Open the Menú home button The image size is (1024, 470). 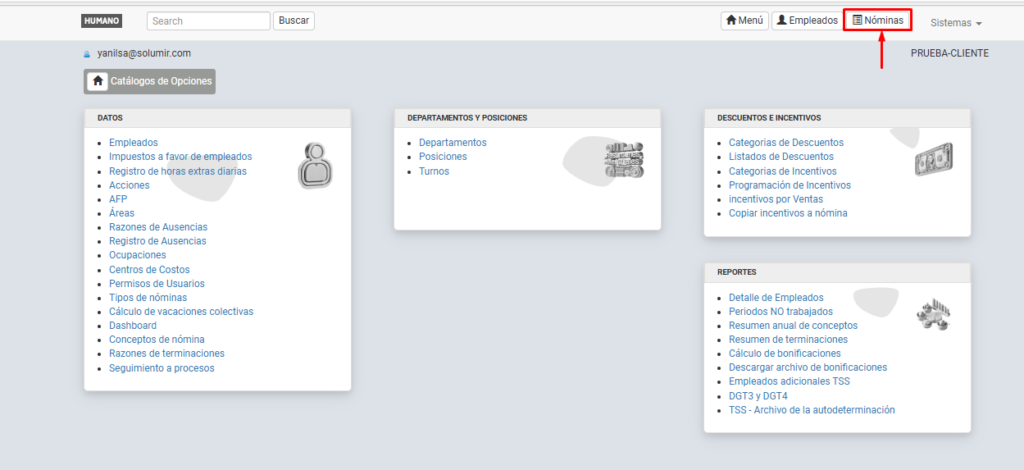pos(743,21)
